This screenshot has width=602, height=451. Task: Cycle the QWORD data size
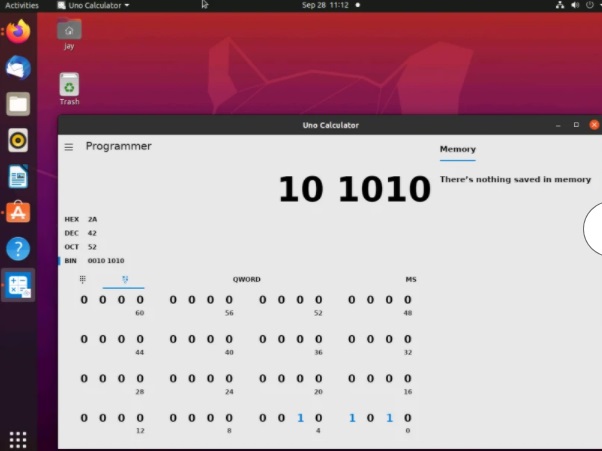pos(246,279)
